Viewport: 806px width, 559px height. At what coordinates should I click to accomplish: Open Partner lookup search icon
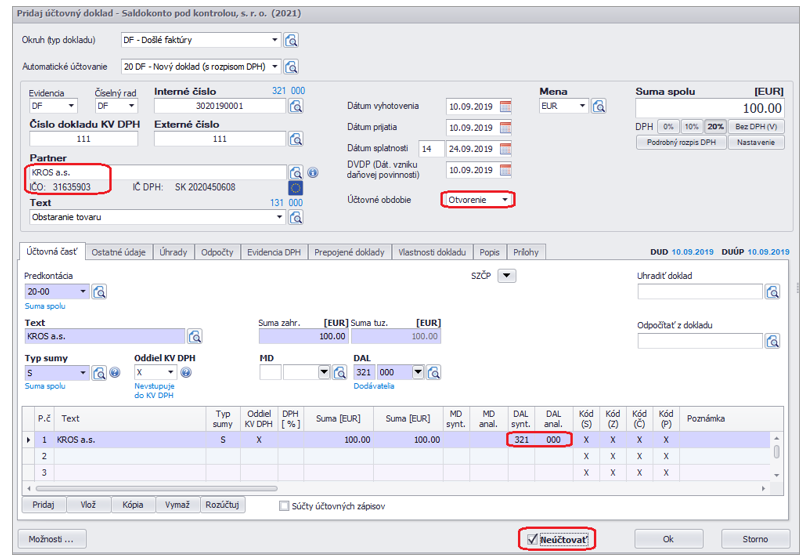pos(295,172)
